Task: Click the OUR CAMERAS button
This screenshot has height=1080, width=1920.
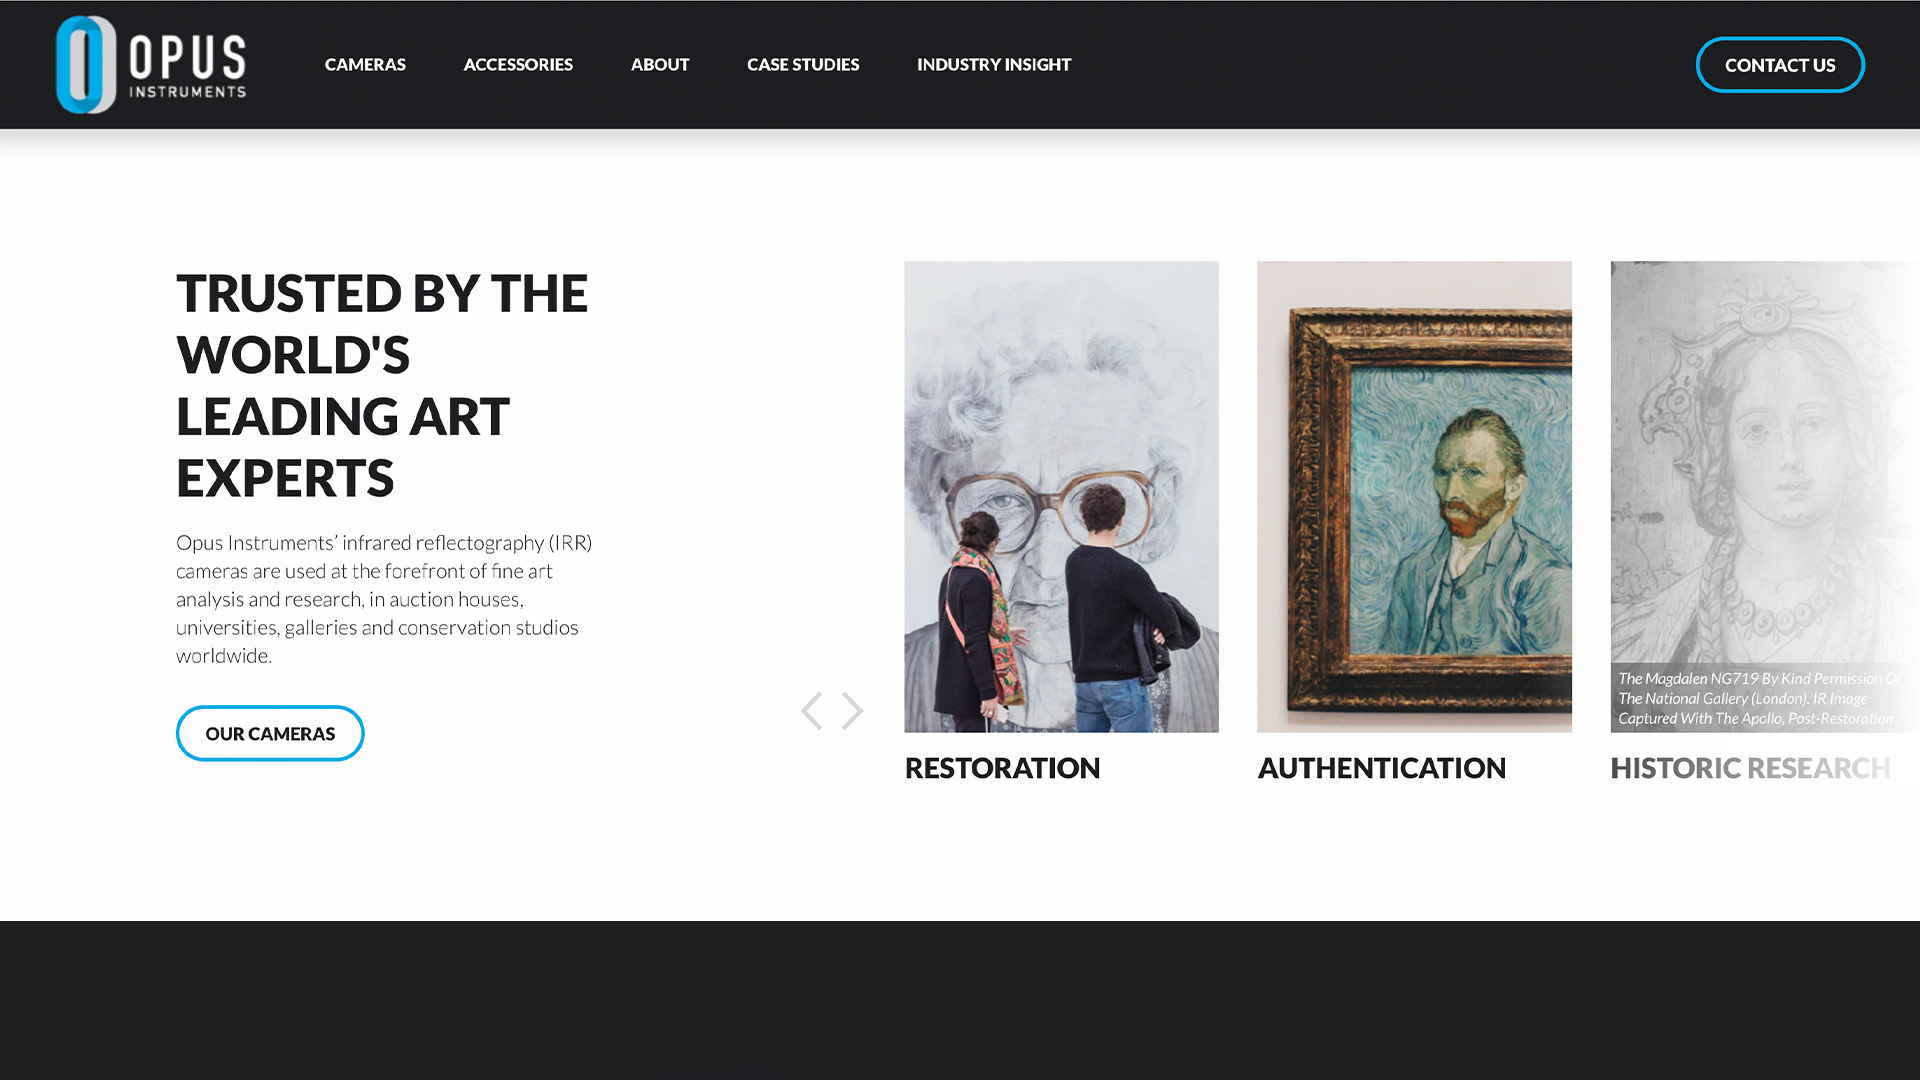Action: (270, 732)
